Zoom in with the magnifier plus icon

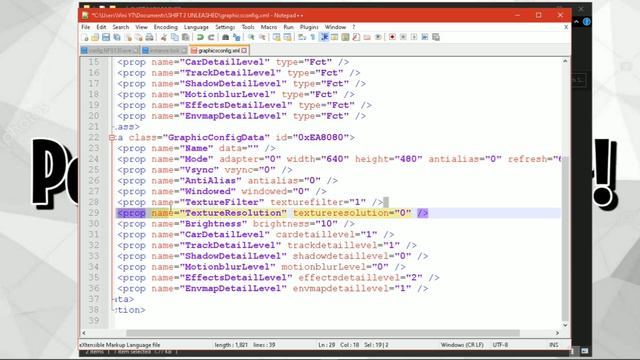[x=251, y=37]
